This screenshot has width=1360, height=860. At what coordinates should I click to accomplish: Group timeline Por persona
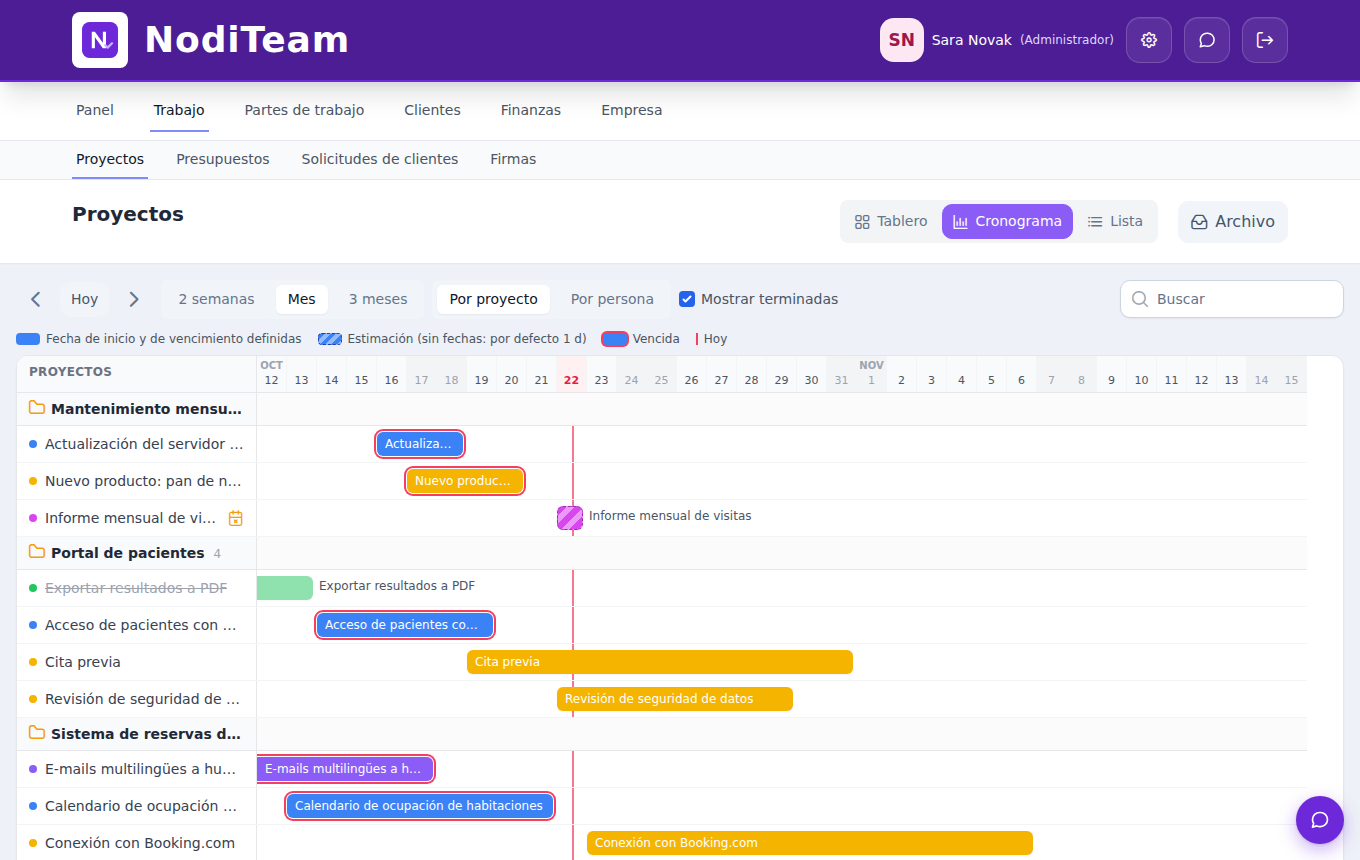612,299
